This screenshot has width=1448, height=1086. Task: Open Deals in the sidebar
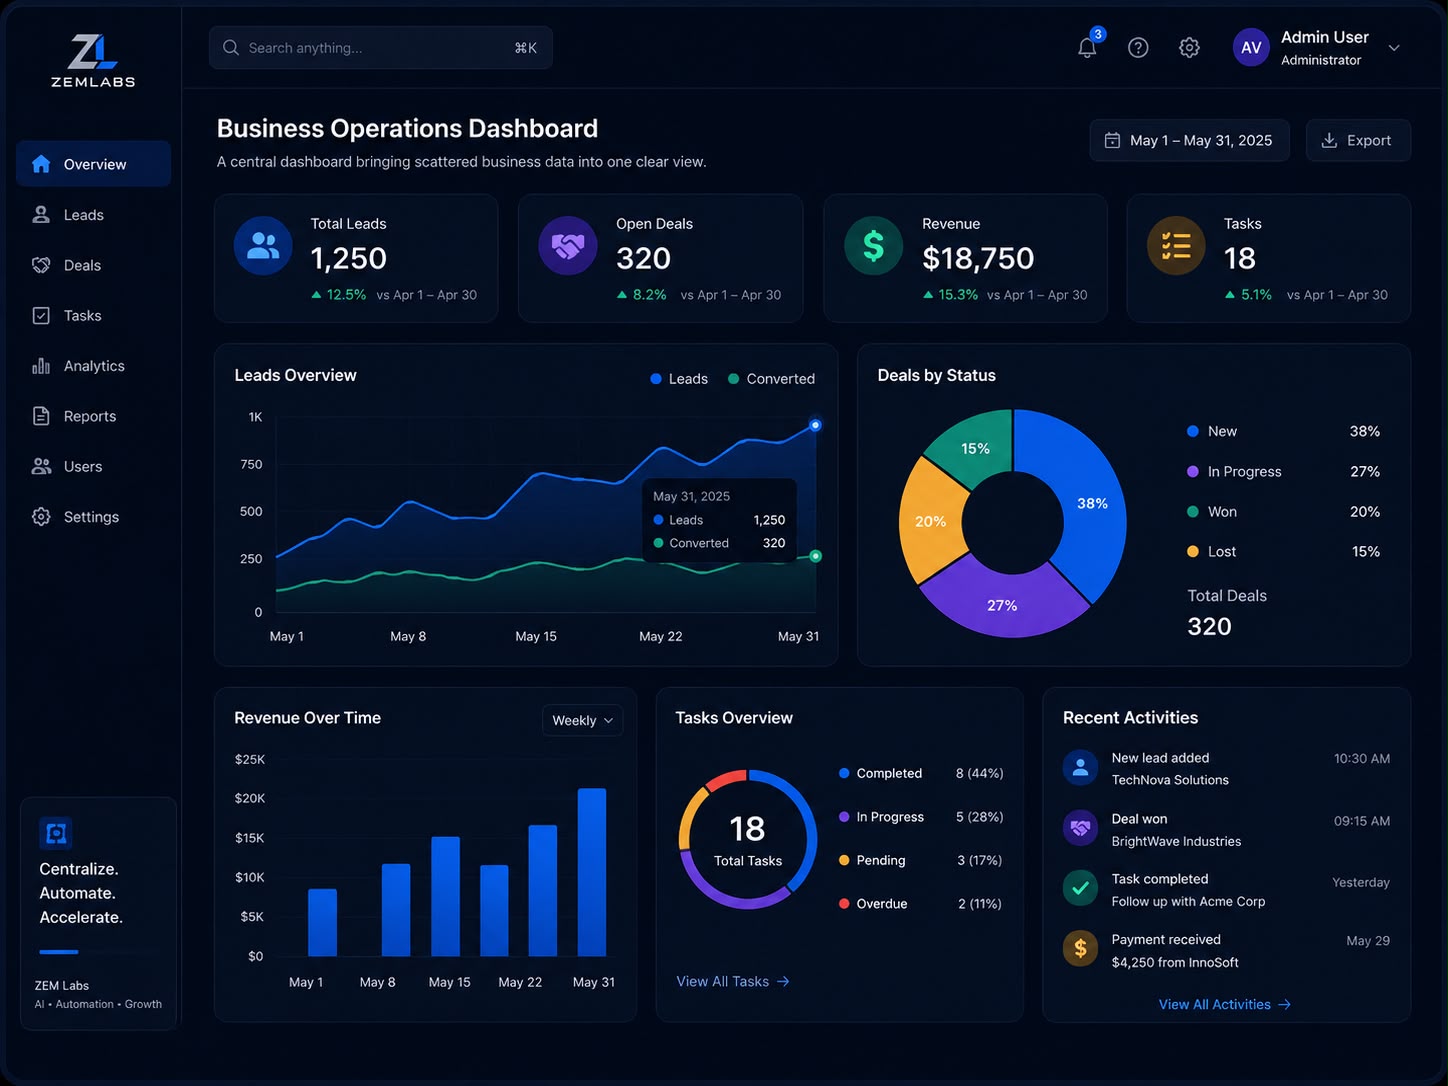tap(93, 265)
